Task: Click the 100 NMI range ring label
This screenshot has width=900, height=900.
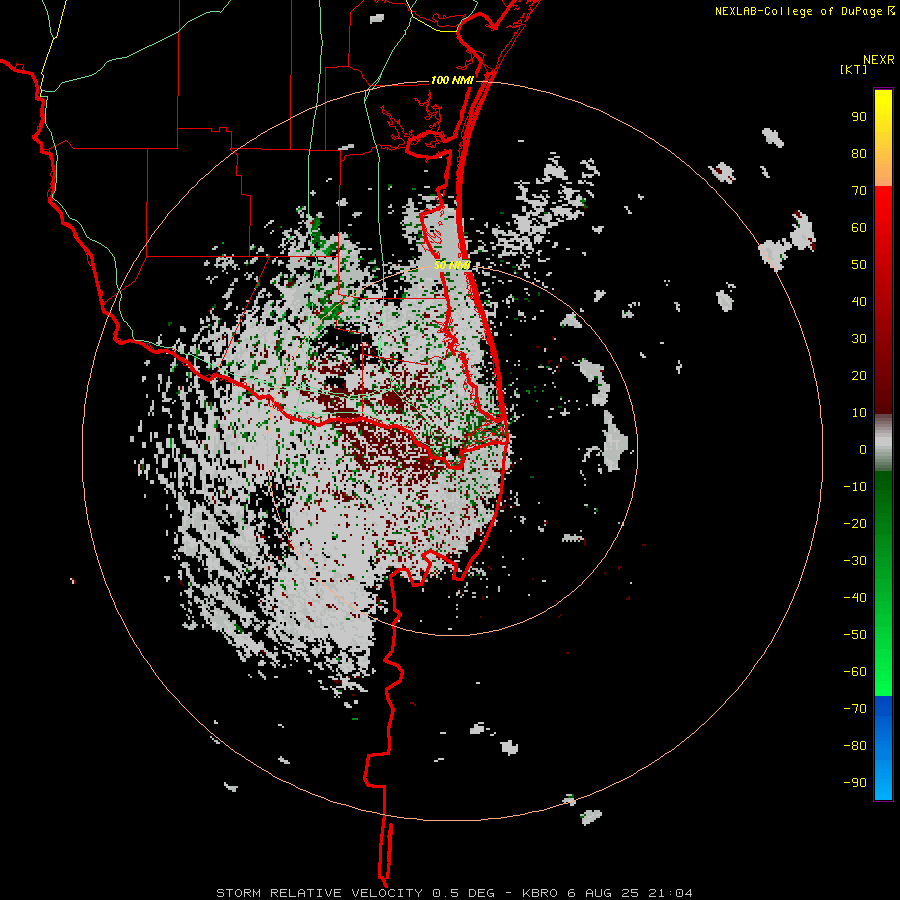Action: tap(452, 80)
